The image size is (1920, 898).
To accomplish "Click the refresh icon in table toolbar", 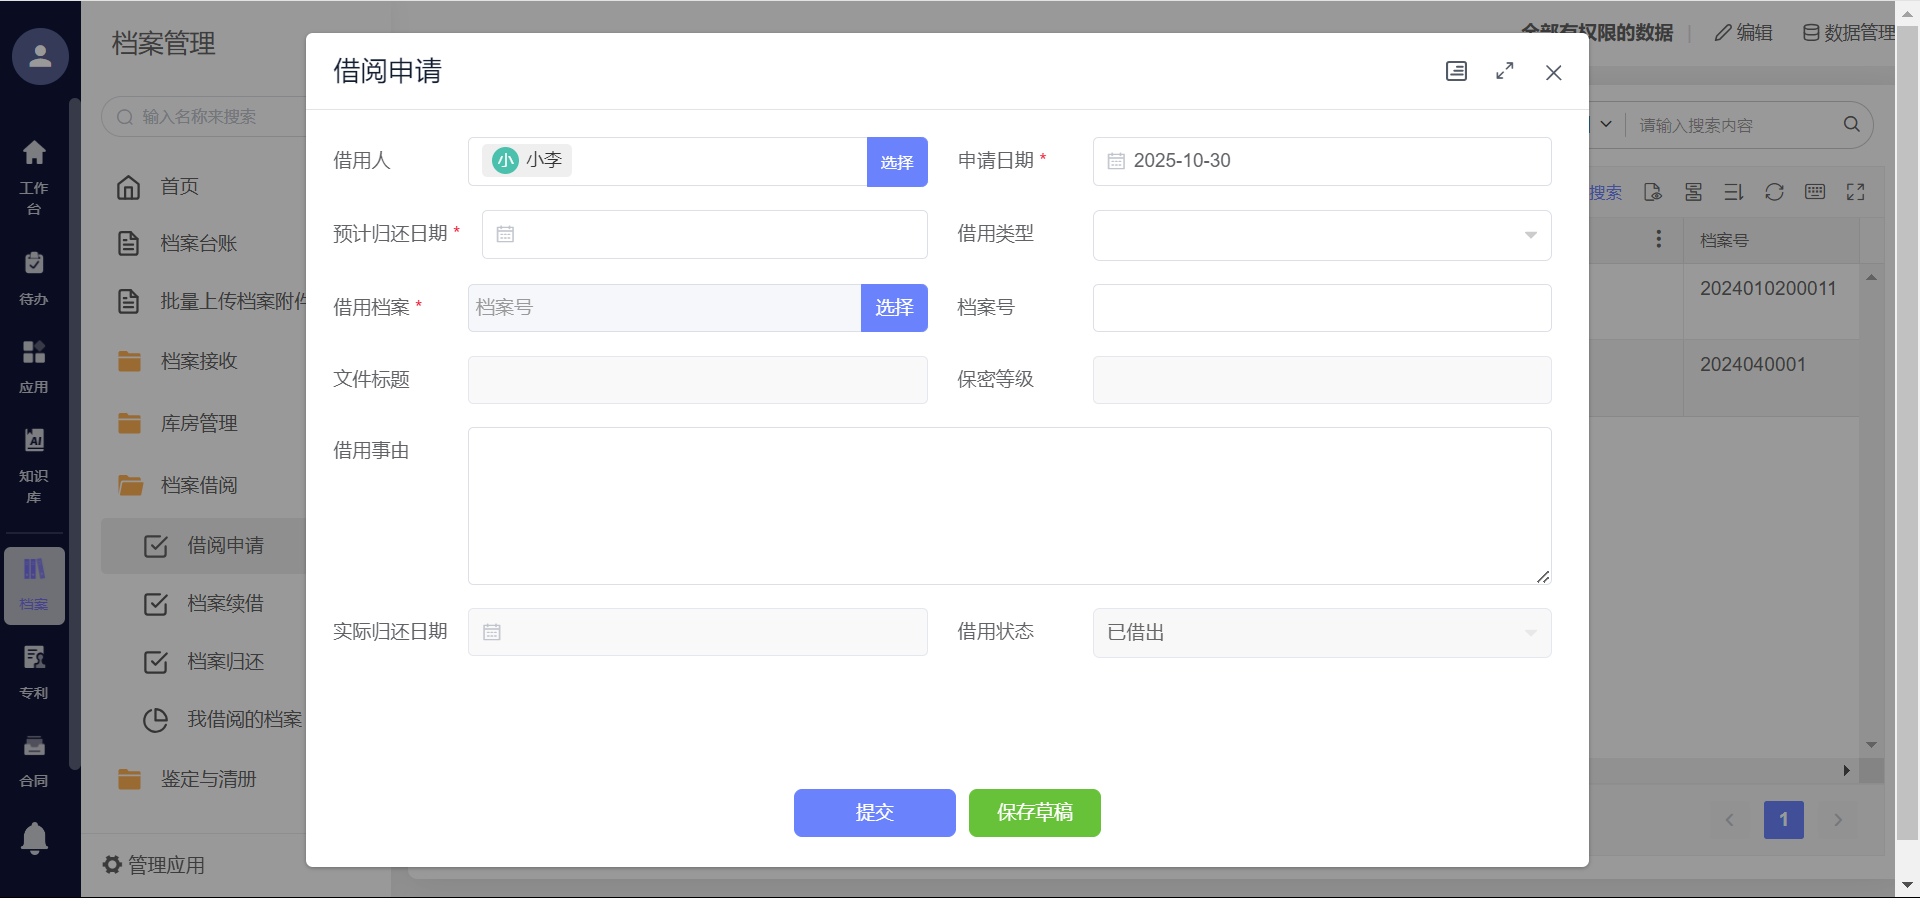I will [x=1774, y=192].
